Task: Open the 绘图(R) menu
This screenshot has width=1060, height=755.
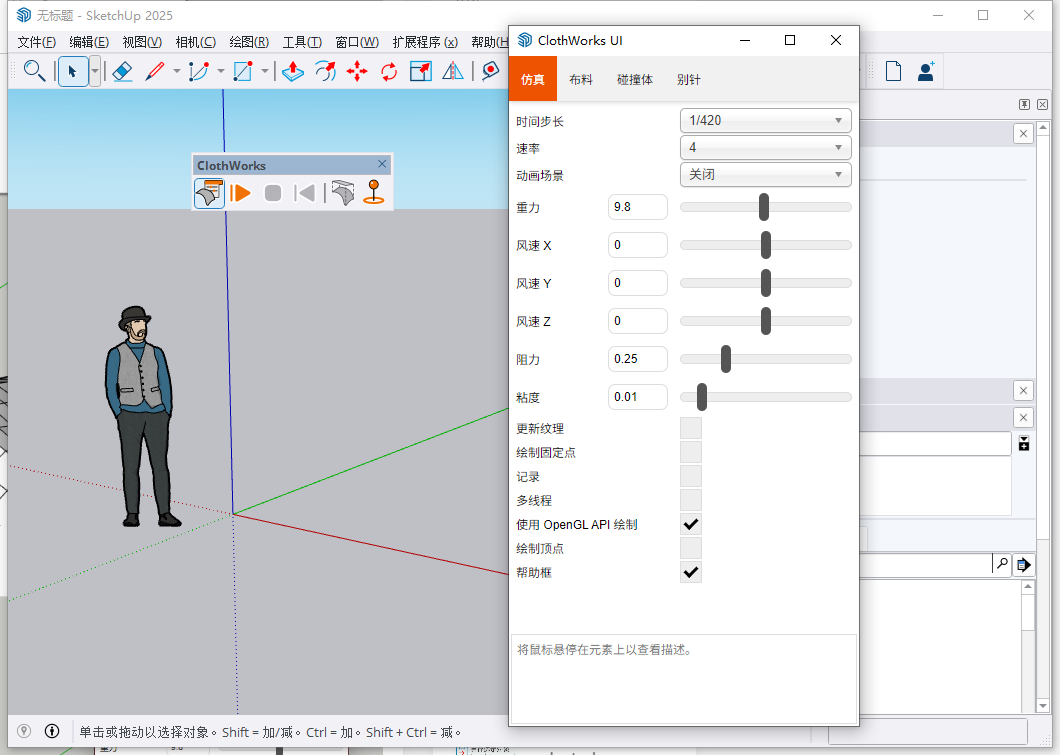Action: coord(249,42)
